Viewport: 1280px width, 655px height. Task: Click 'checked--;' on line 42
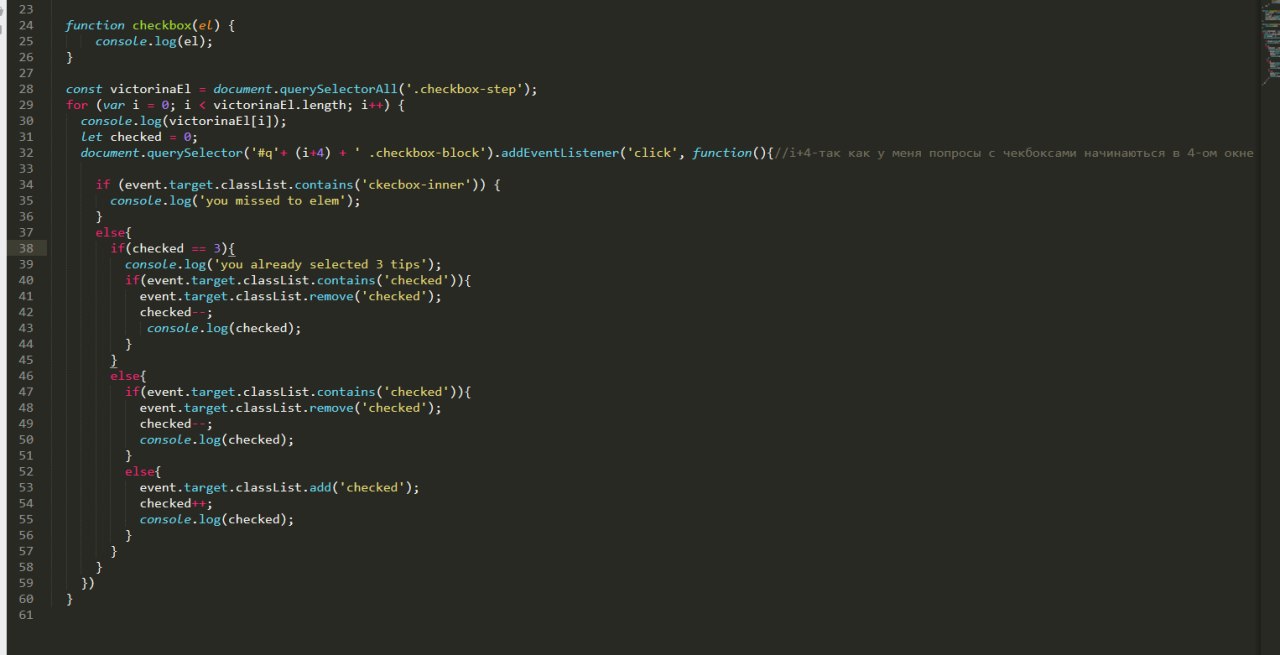(x=176, y=312)
